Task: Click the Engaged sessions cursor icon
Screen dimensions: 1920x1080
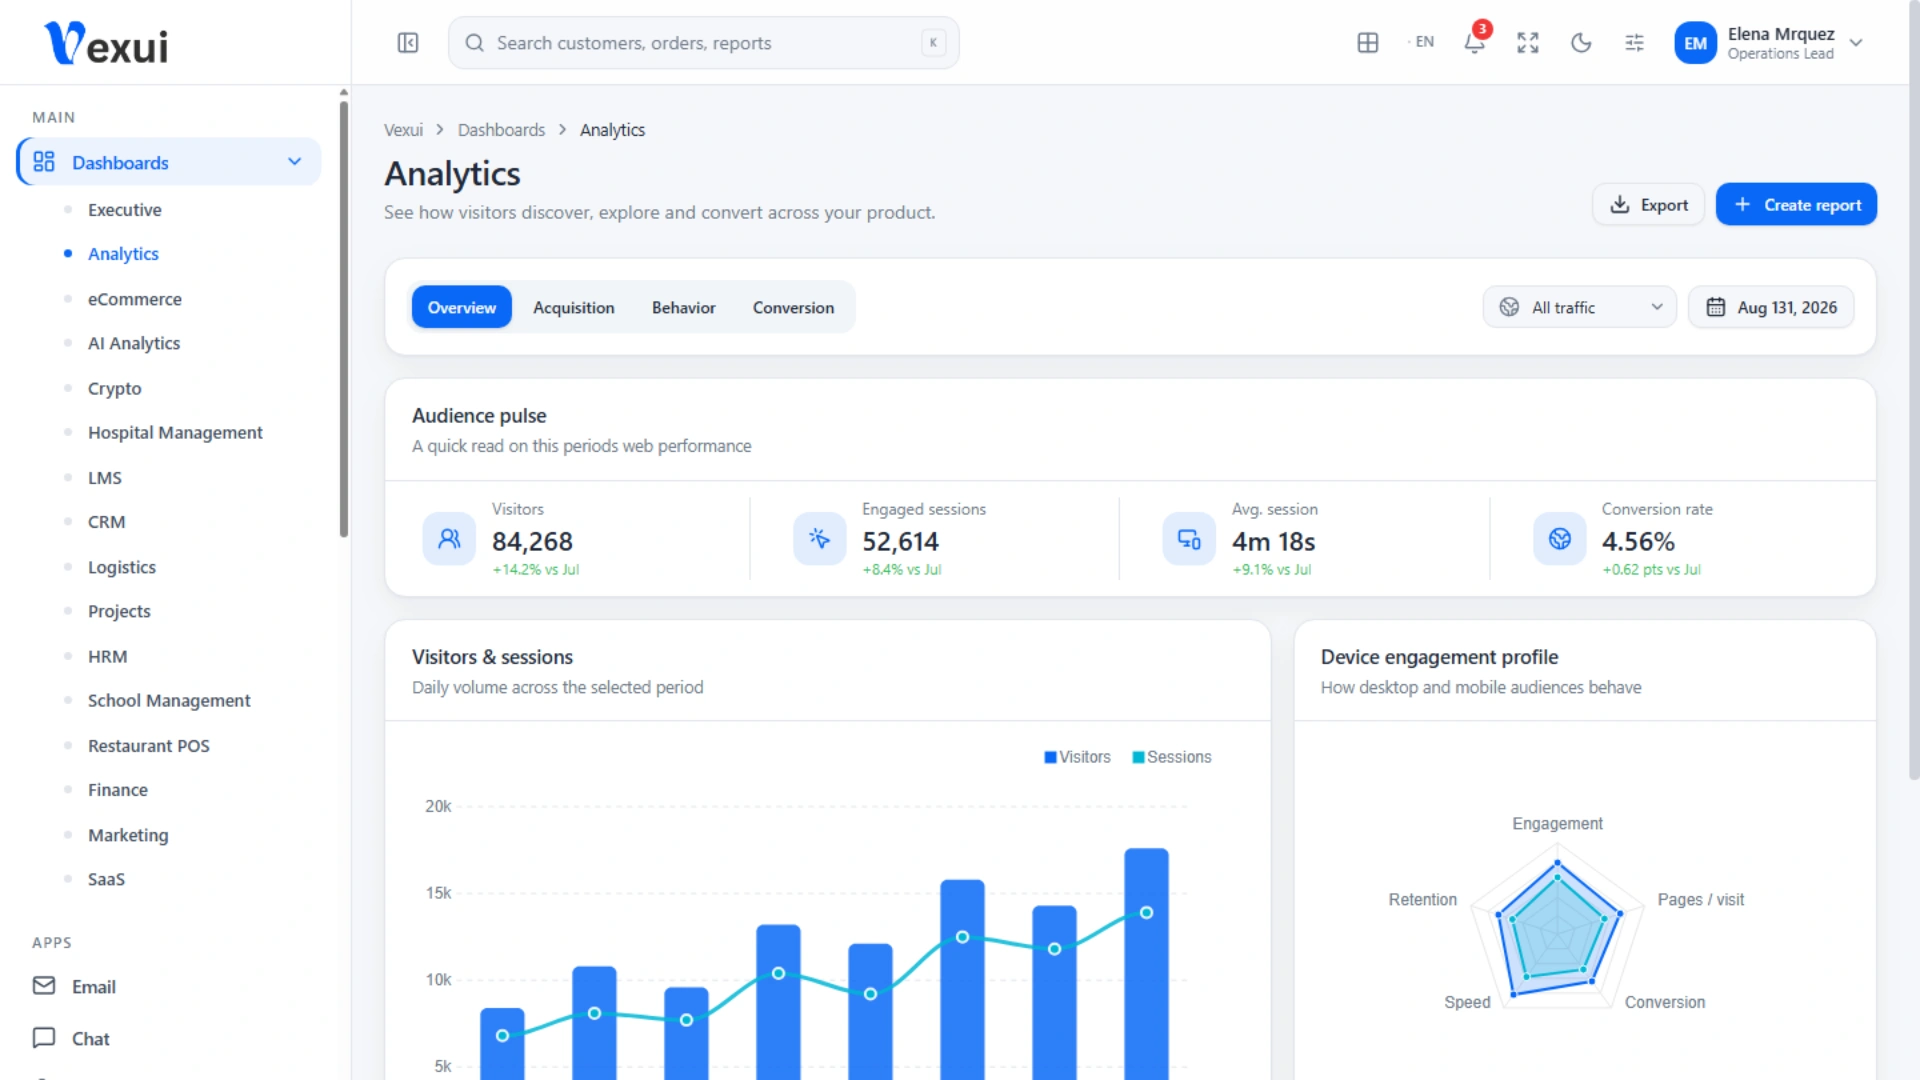Action: coord(820,539)
